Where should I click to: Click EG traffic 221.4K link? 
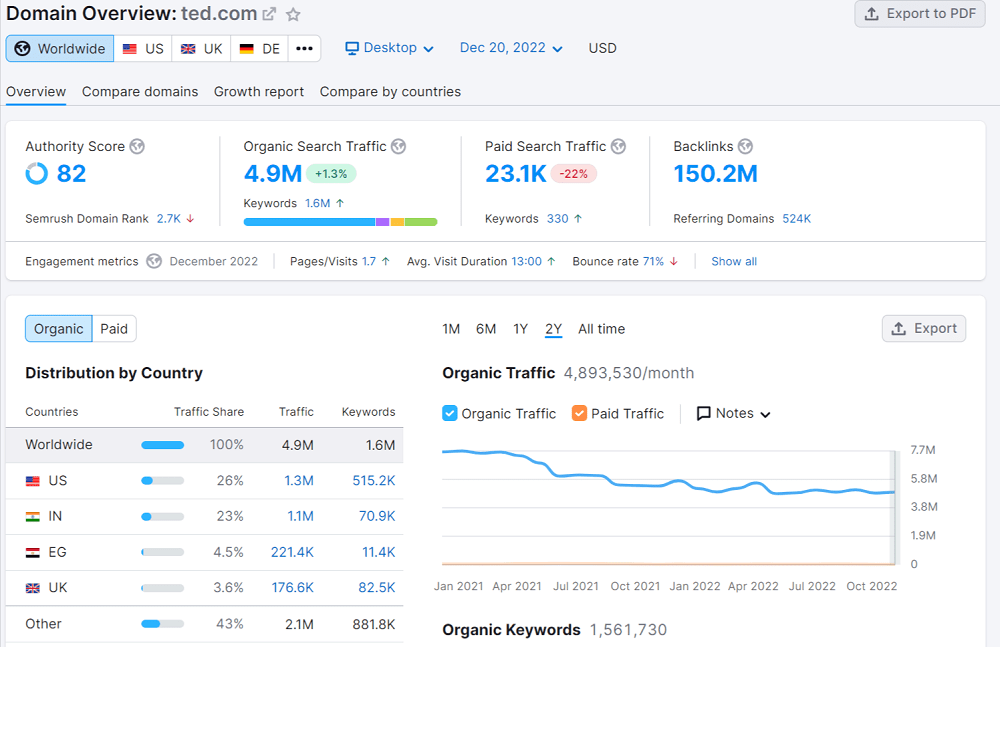tap(292, 552)
